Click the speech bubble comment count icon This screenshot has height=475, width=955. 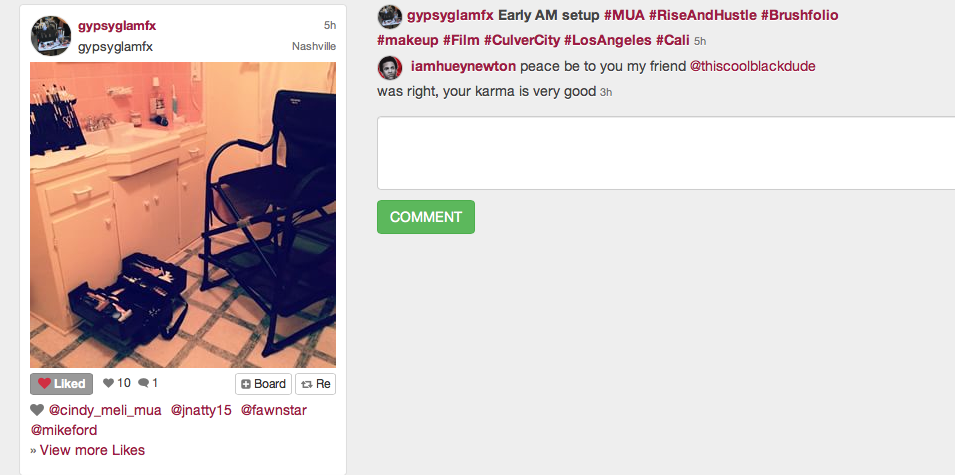point(144,383)
